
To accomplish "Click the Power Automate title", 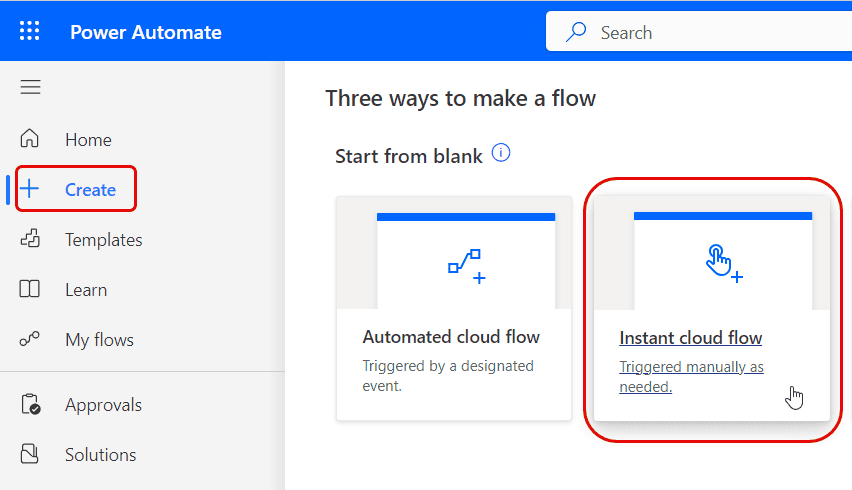I will (146, 32).
